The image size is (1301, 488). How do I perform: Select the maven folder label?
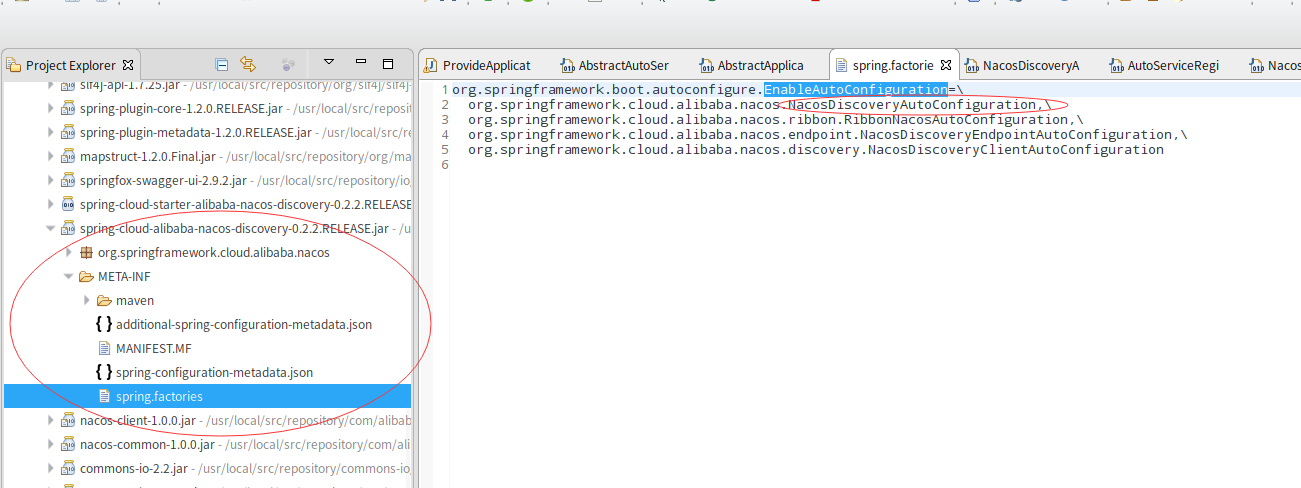(x=135, y=300)
